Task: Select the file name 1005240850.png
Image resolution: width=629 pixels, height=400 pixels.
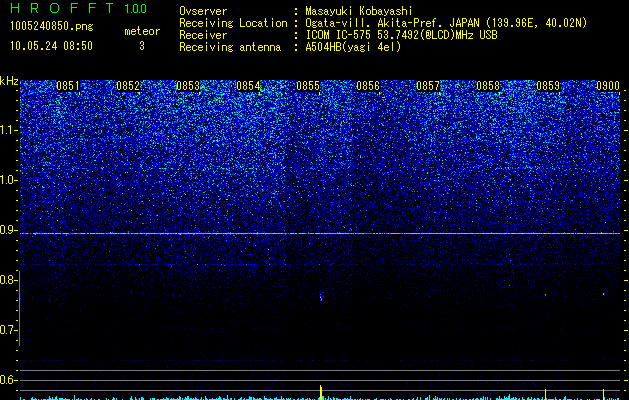Action: pyautogui.click(x=52, y=27)
